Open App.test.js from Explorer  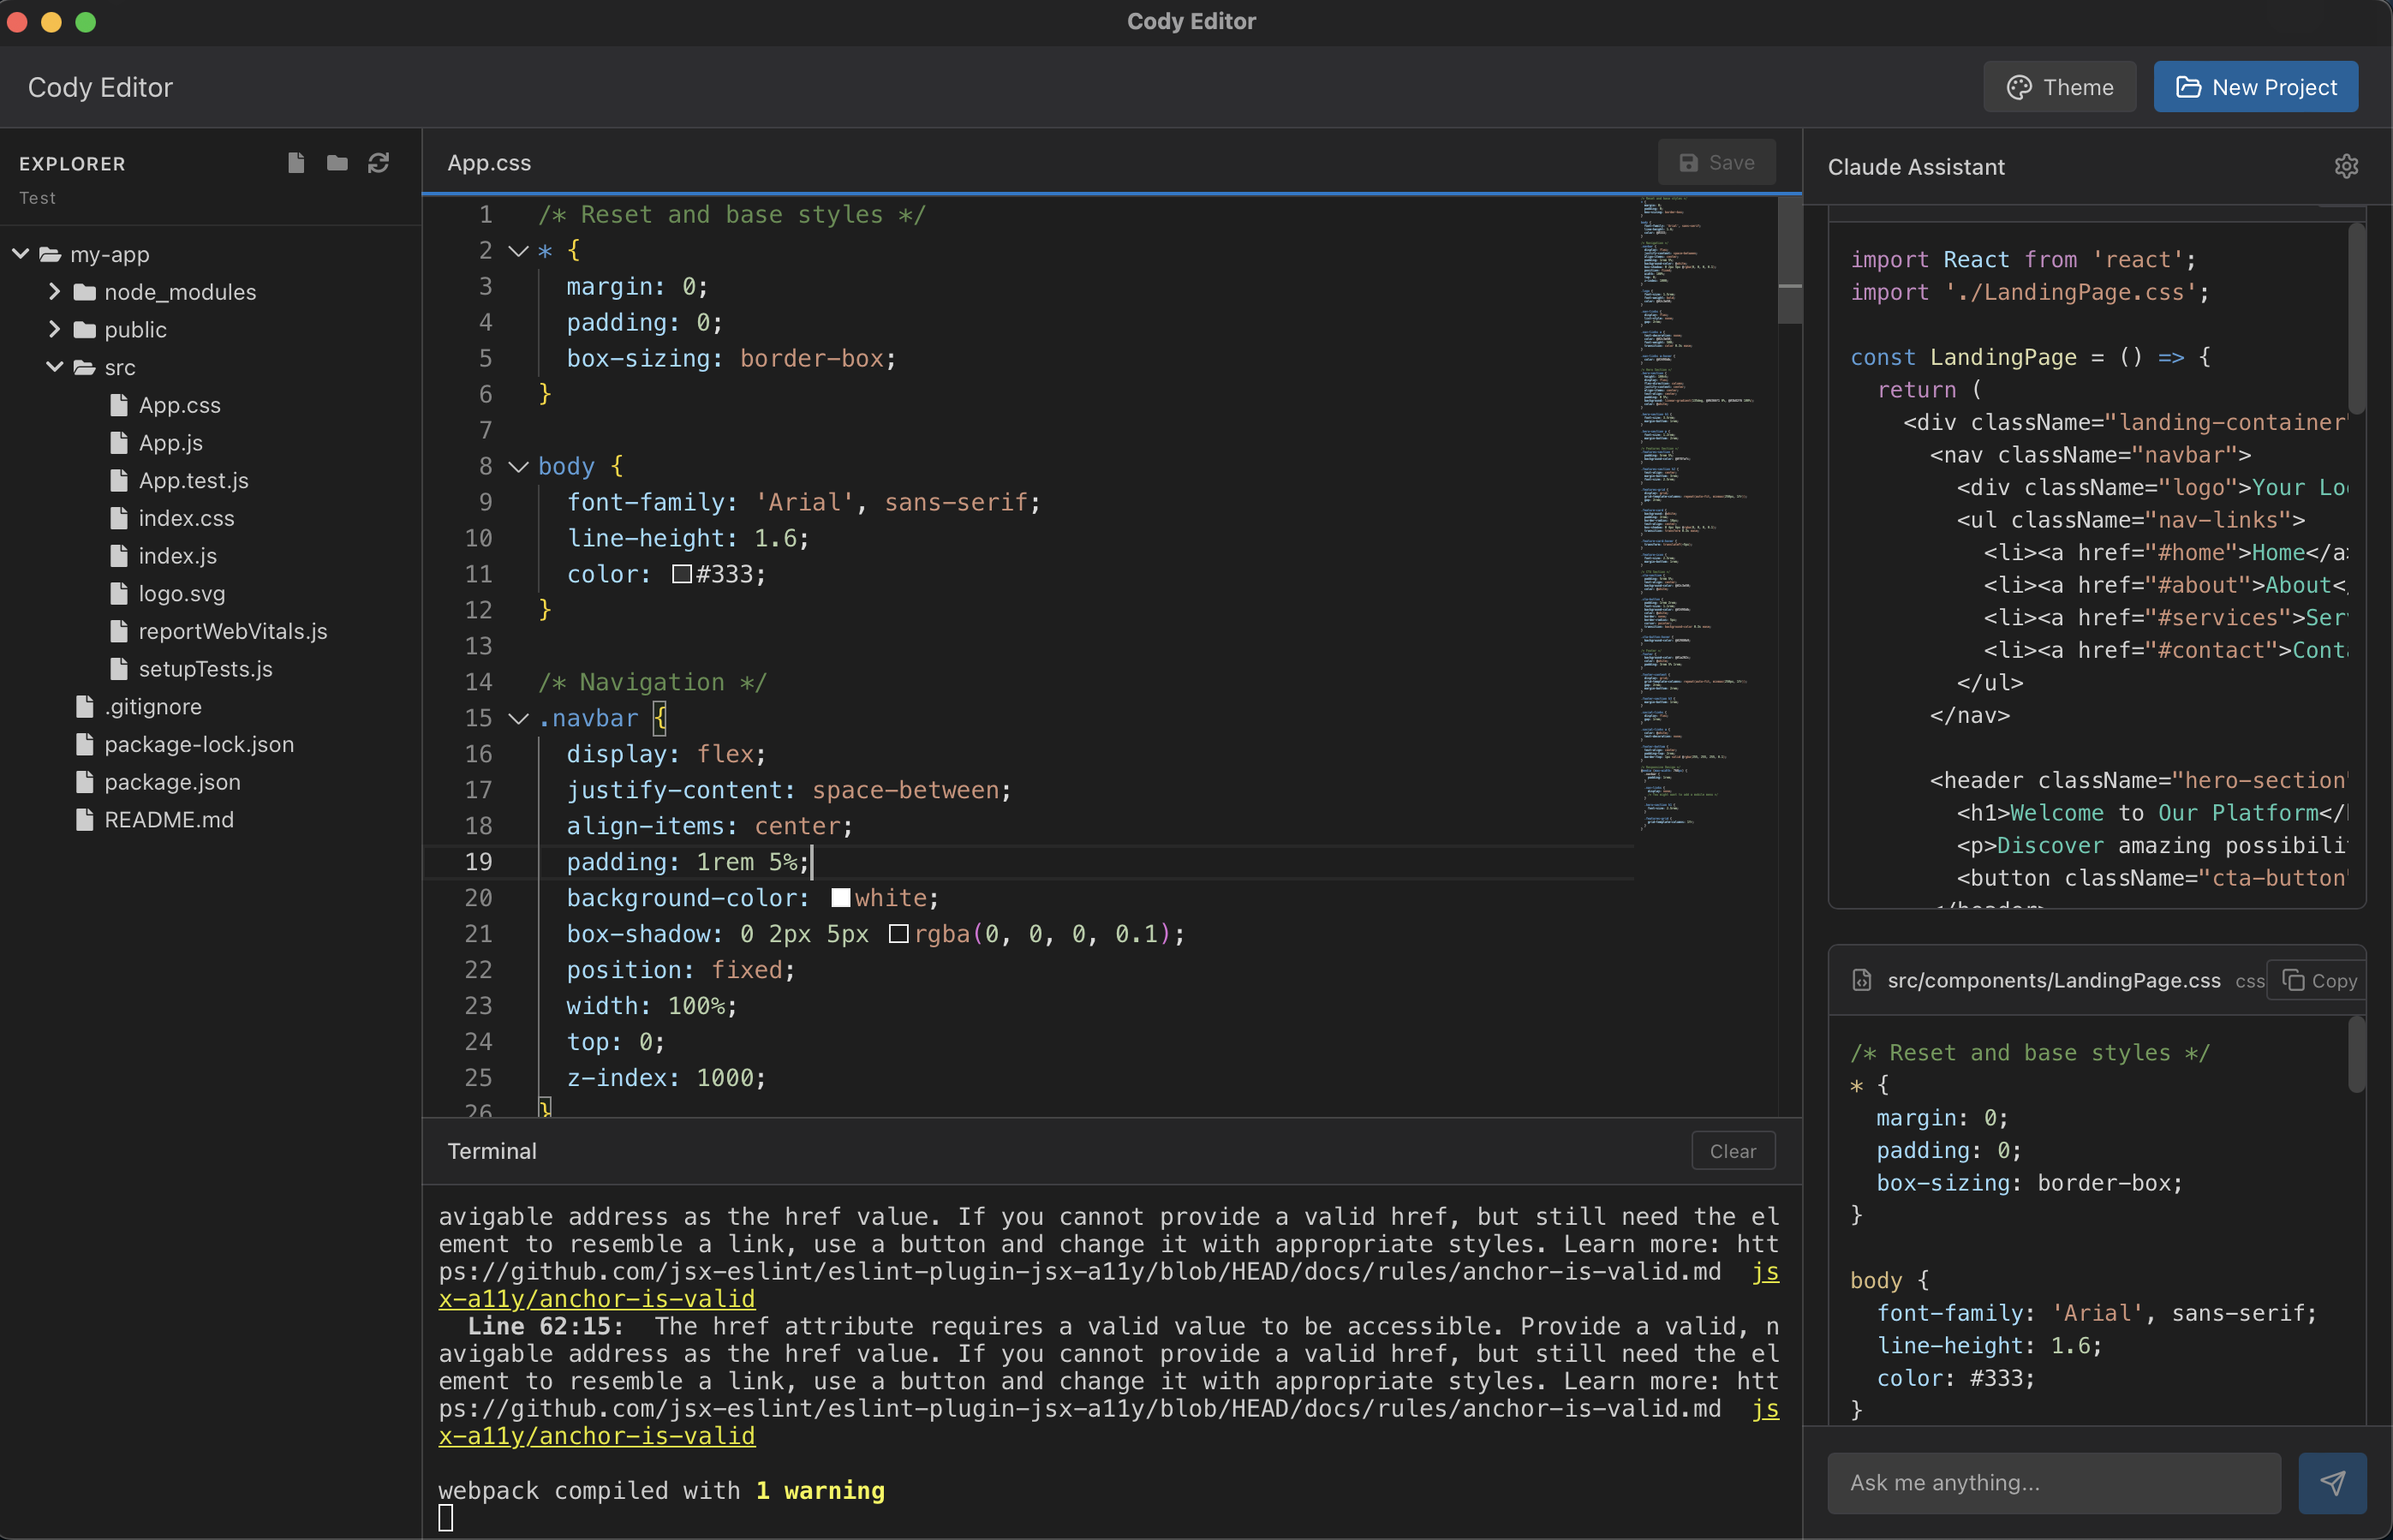coord(193,481)
